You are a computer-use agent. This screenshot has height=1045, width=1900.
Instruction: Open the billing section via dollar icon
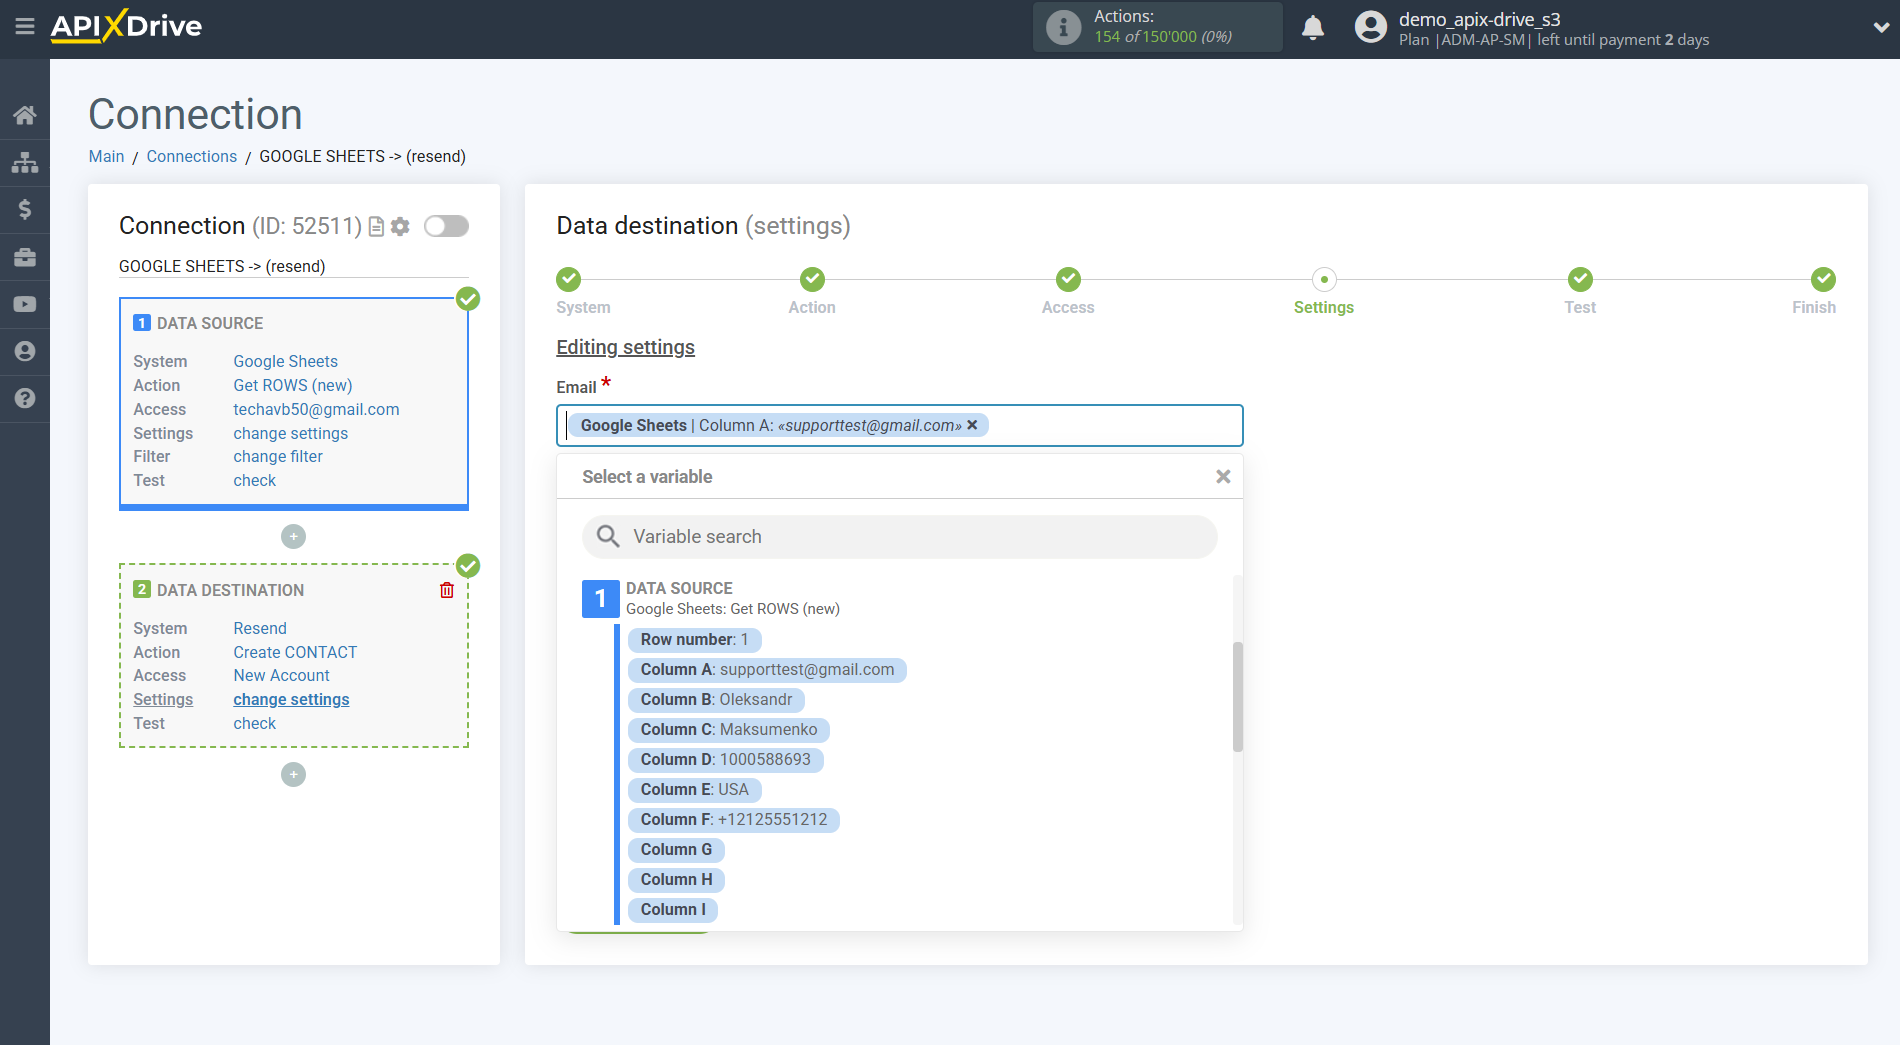[x=25, y=209]
